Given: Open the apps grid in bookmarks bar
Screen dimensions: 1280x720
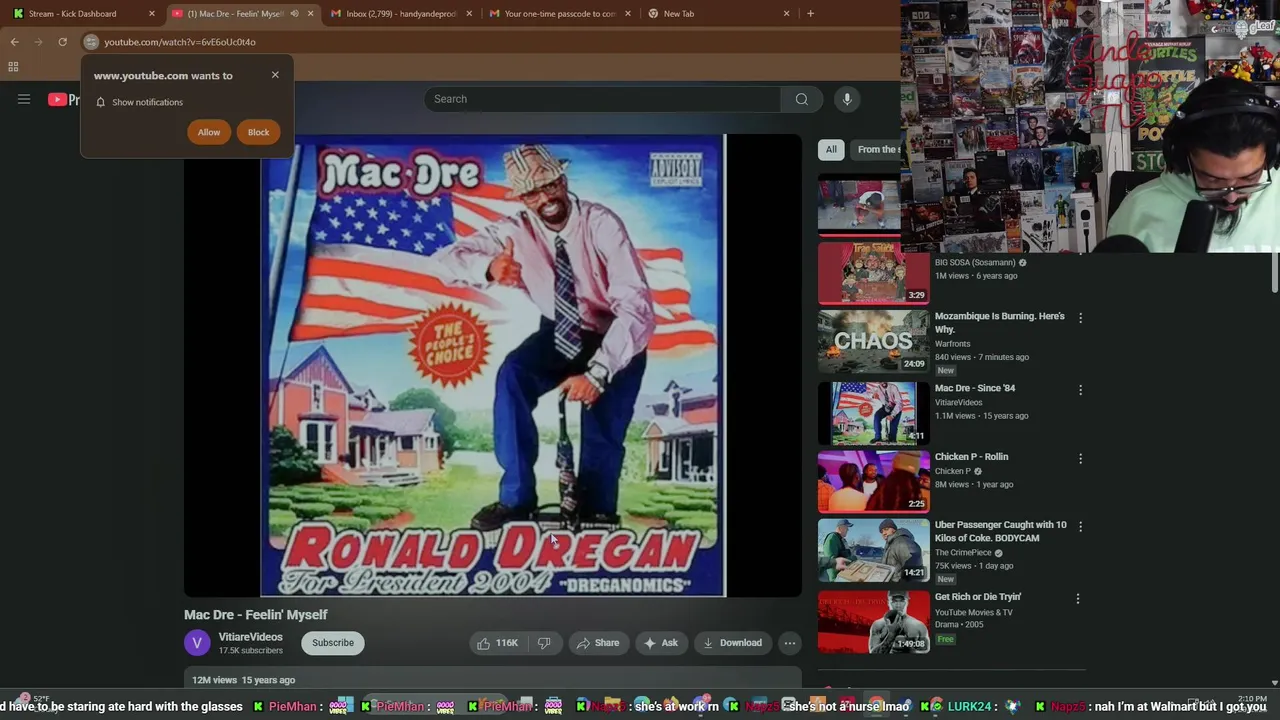Looking at the screenshot, I should pos(13,67).
